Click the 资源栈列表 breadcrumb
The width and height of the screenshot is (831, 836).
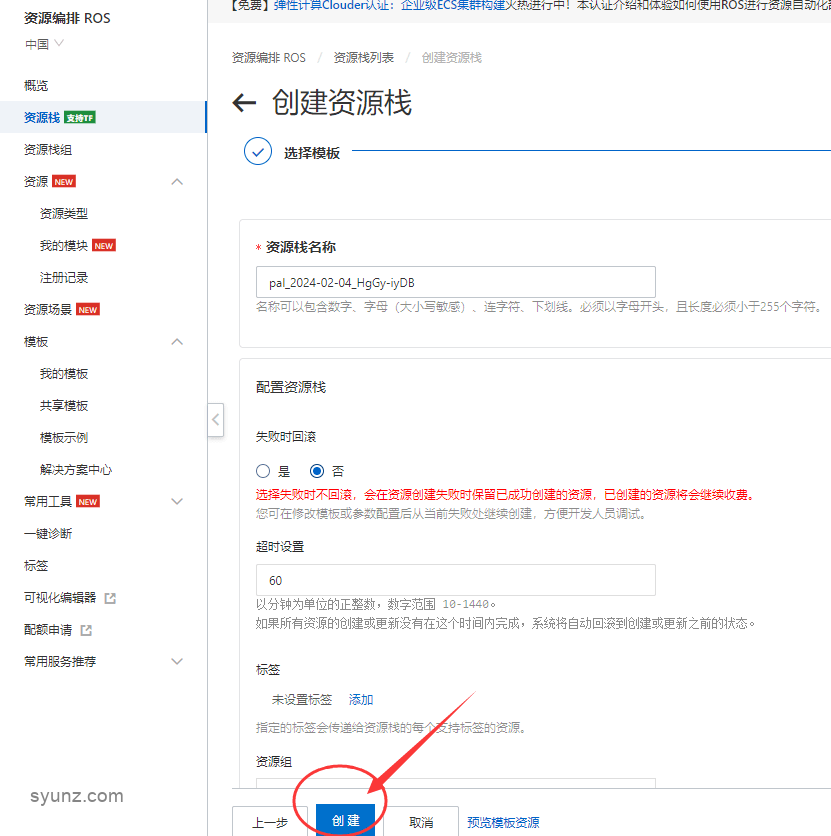coord(364,58)
